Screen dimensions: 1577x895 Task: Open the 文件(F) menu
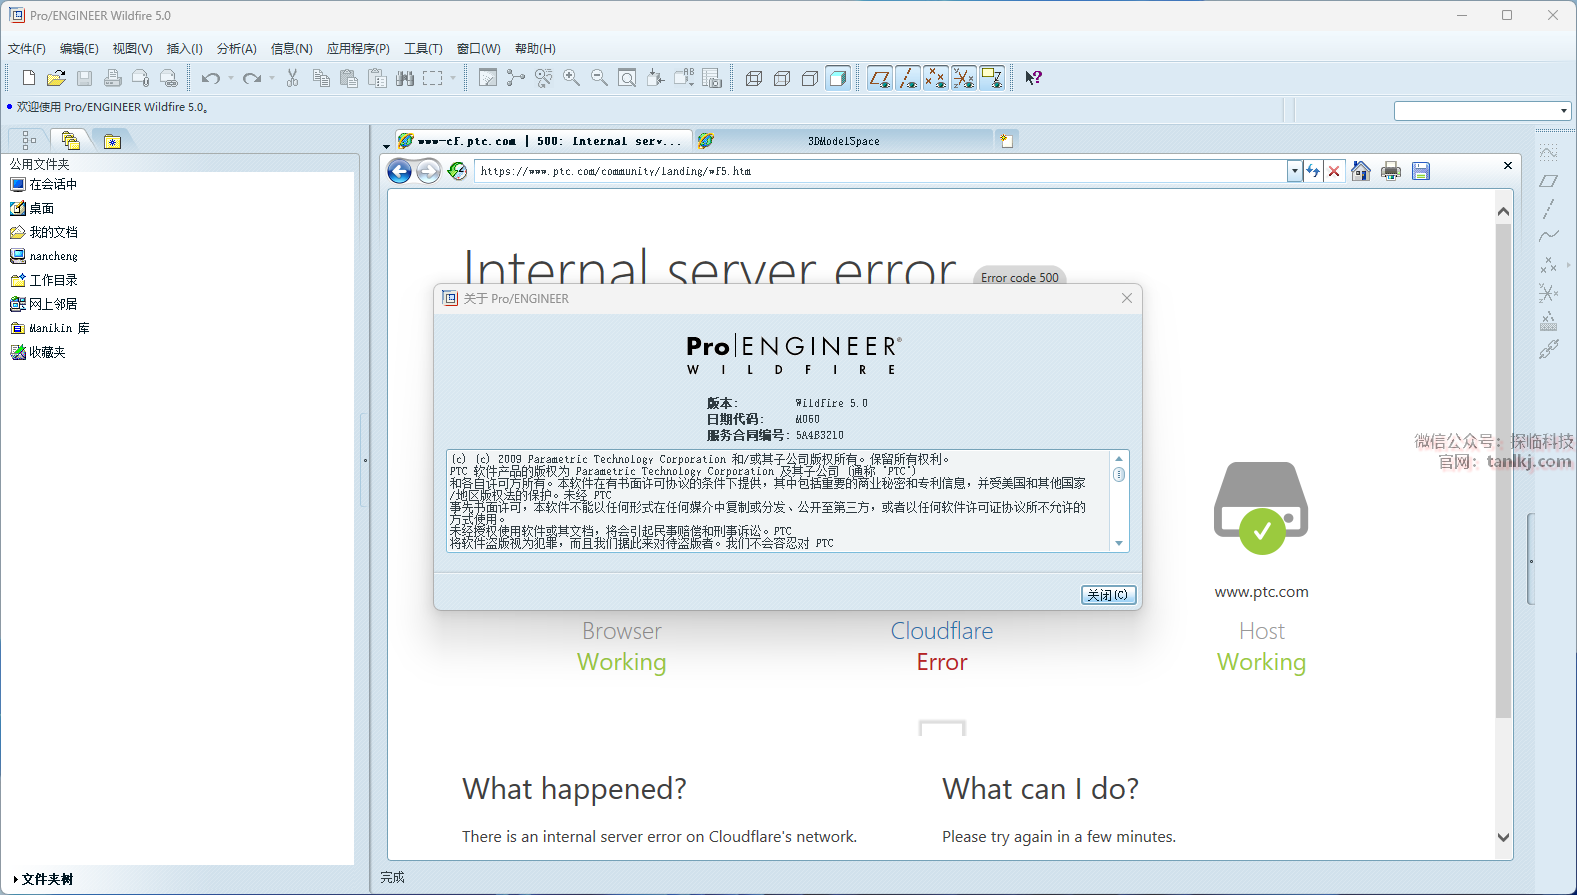(x=27, y=48)
